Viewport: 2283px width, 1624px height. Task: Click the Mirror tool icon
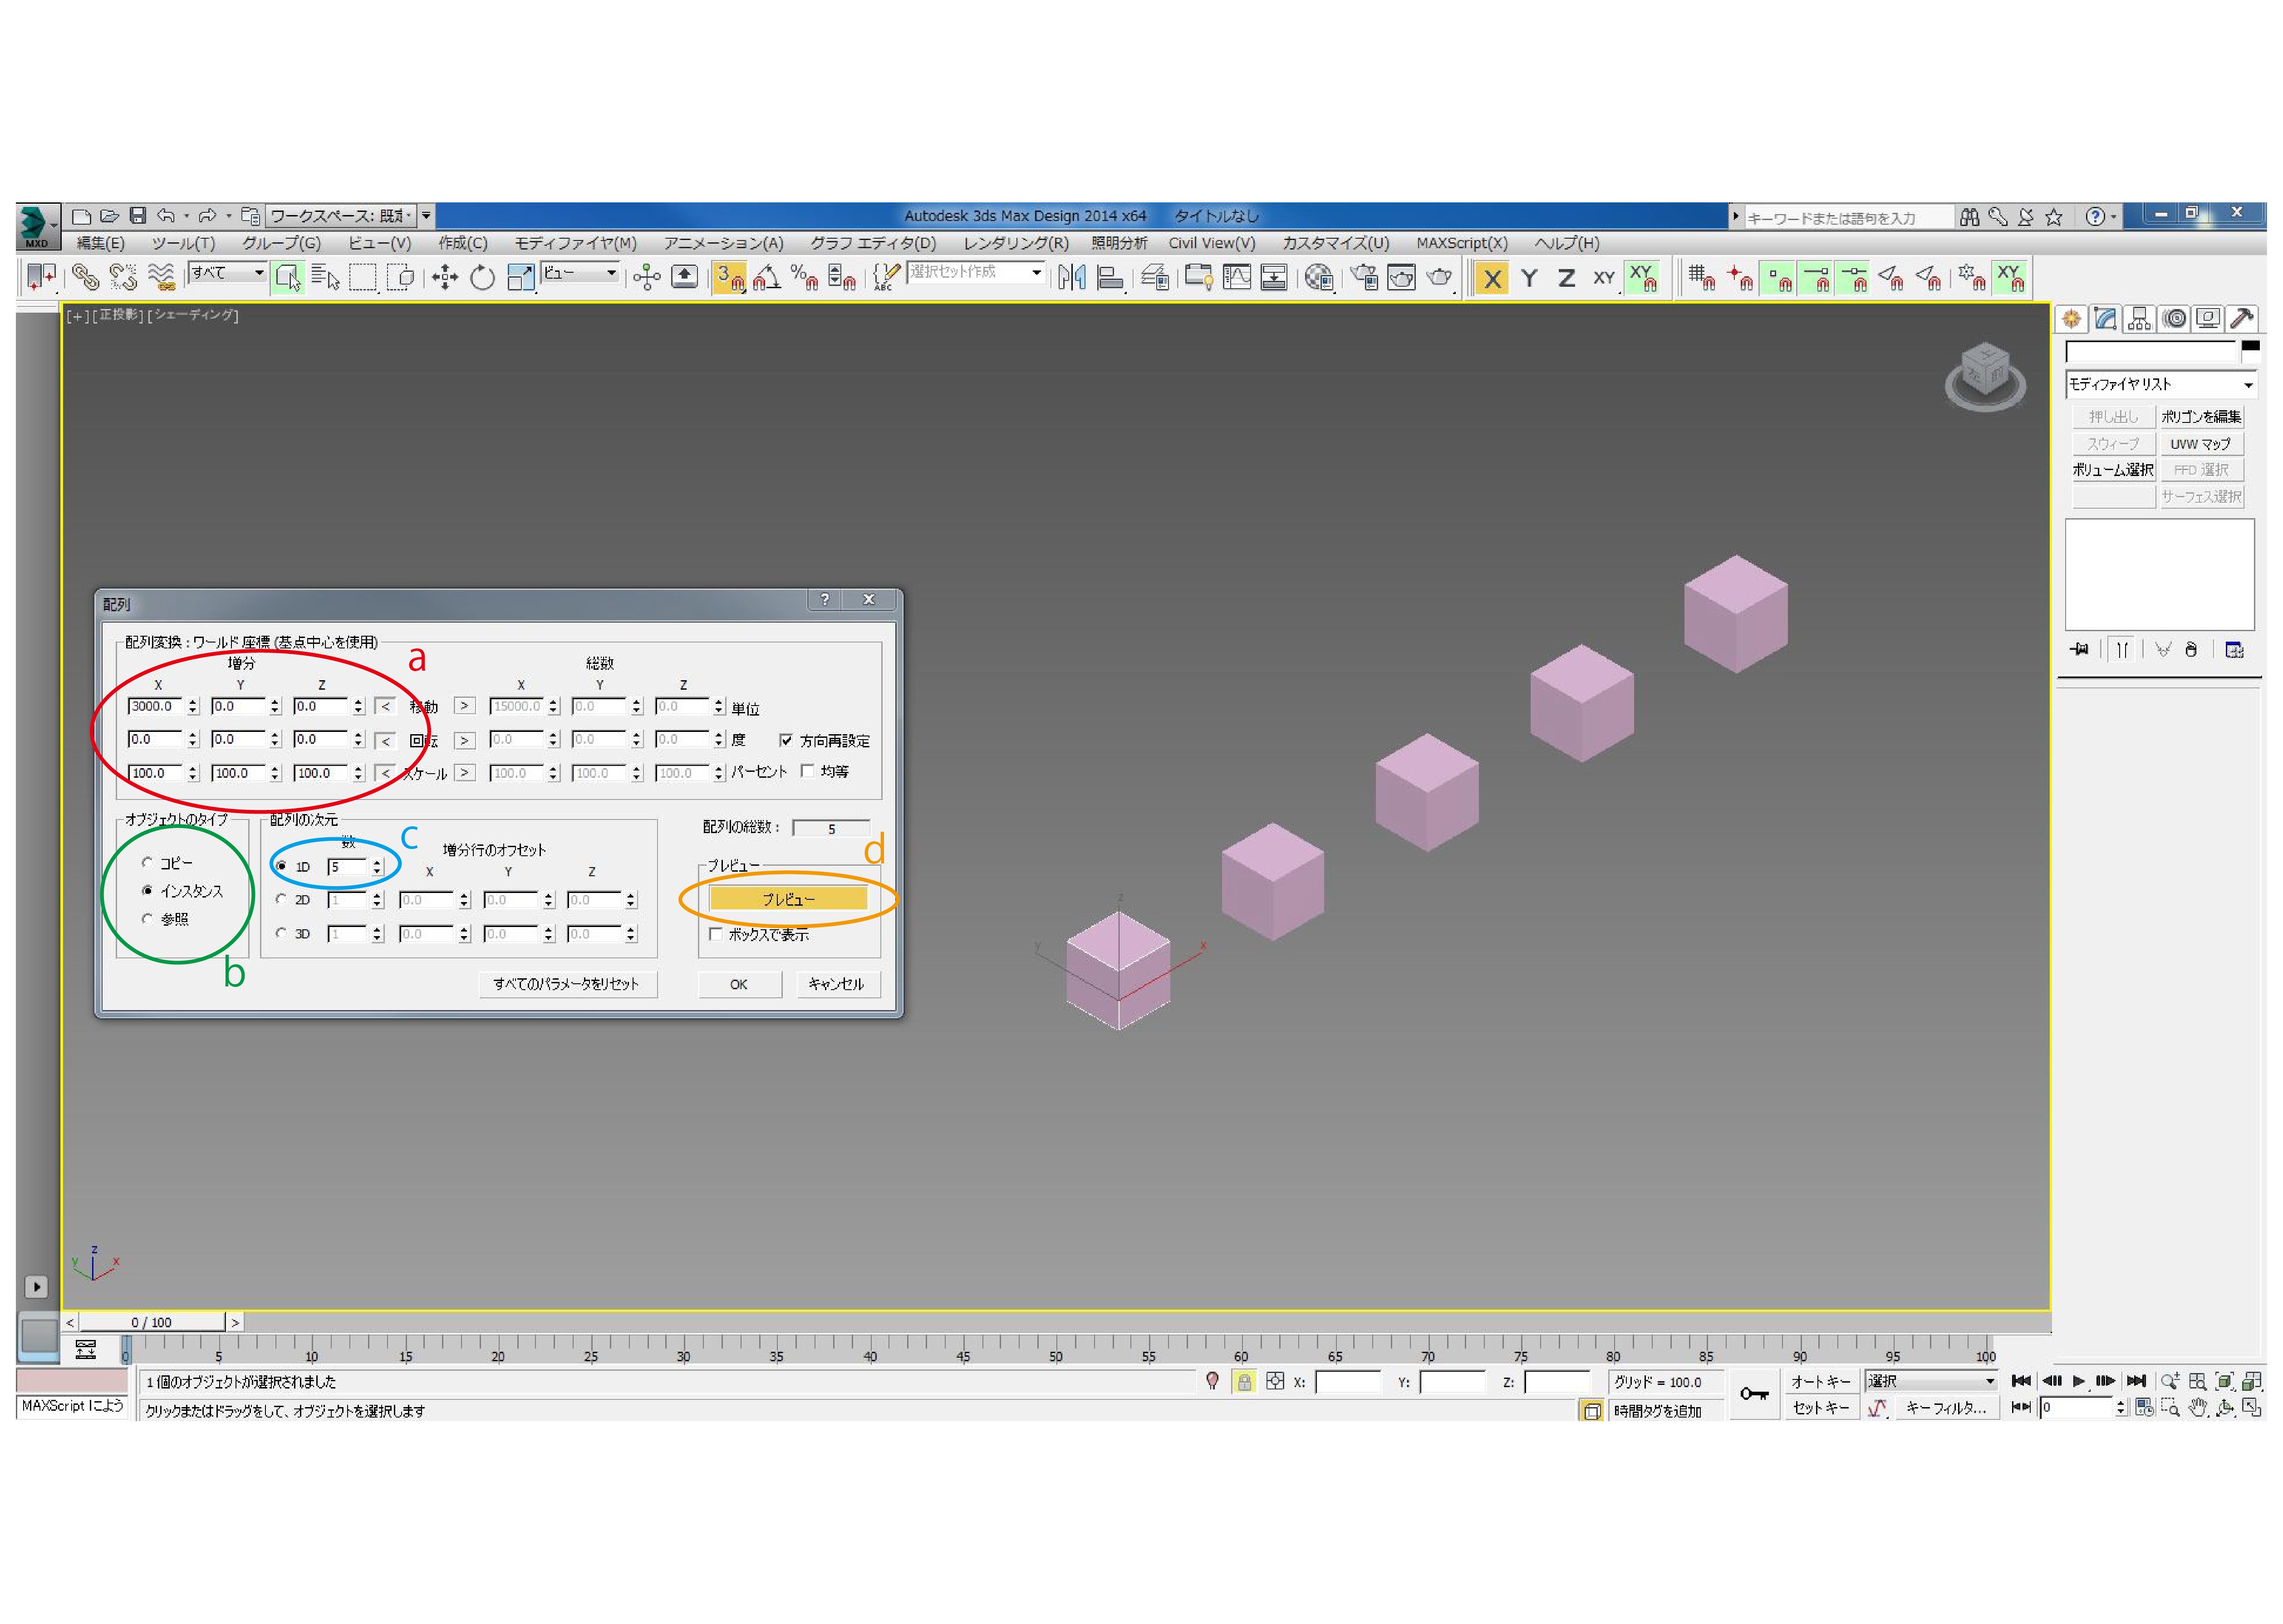[x=1071, y=277]
